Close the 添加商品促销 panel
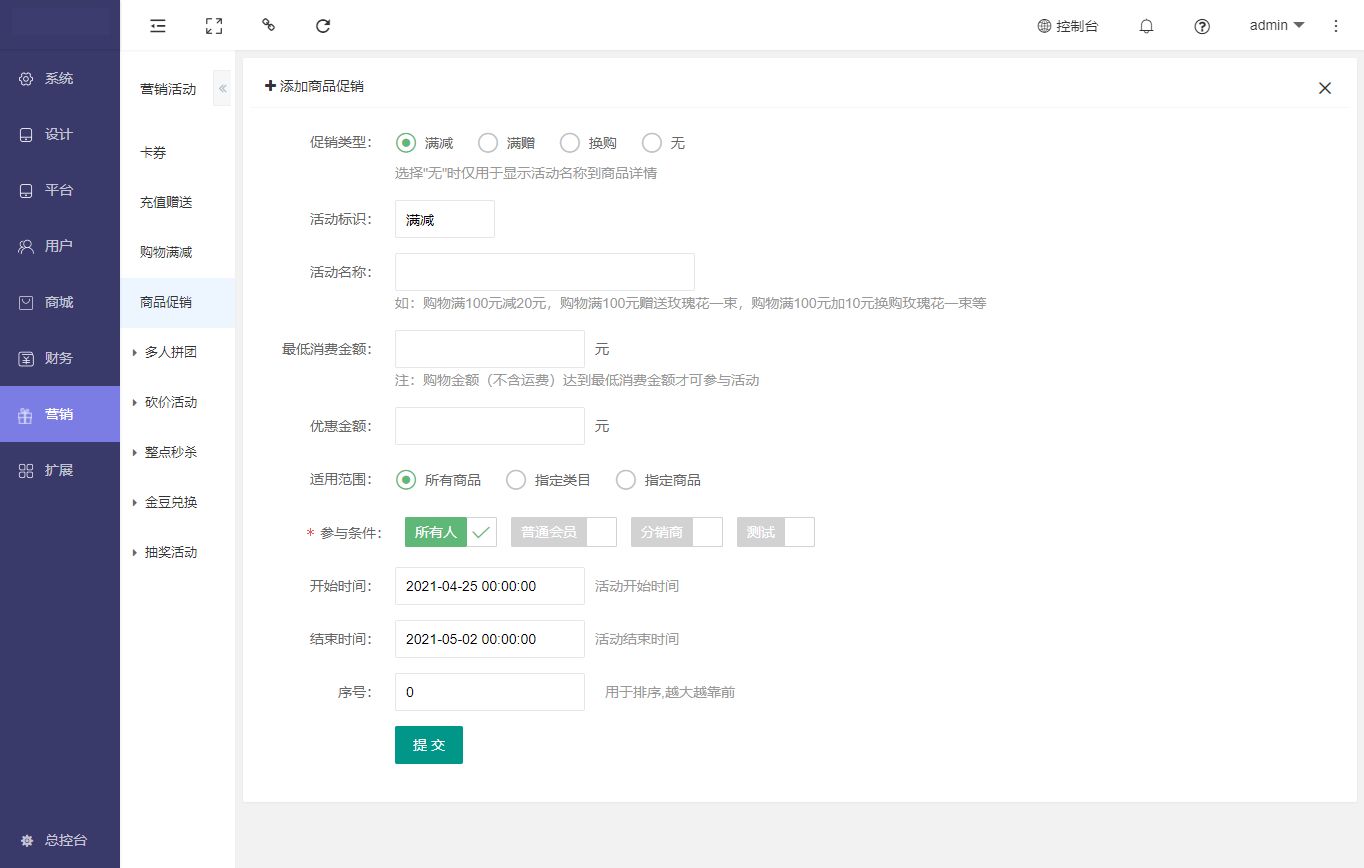This screenshot has width=1364, height=868. (x=1325, y=88)
